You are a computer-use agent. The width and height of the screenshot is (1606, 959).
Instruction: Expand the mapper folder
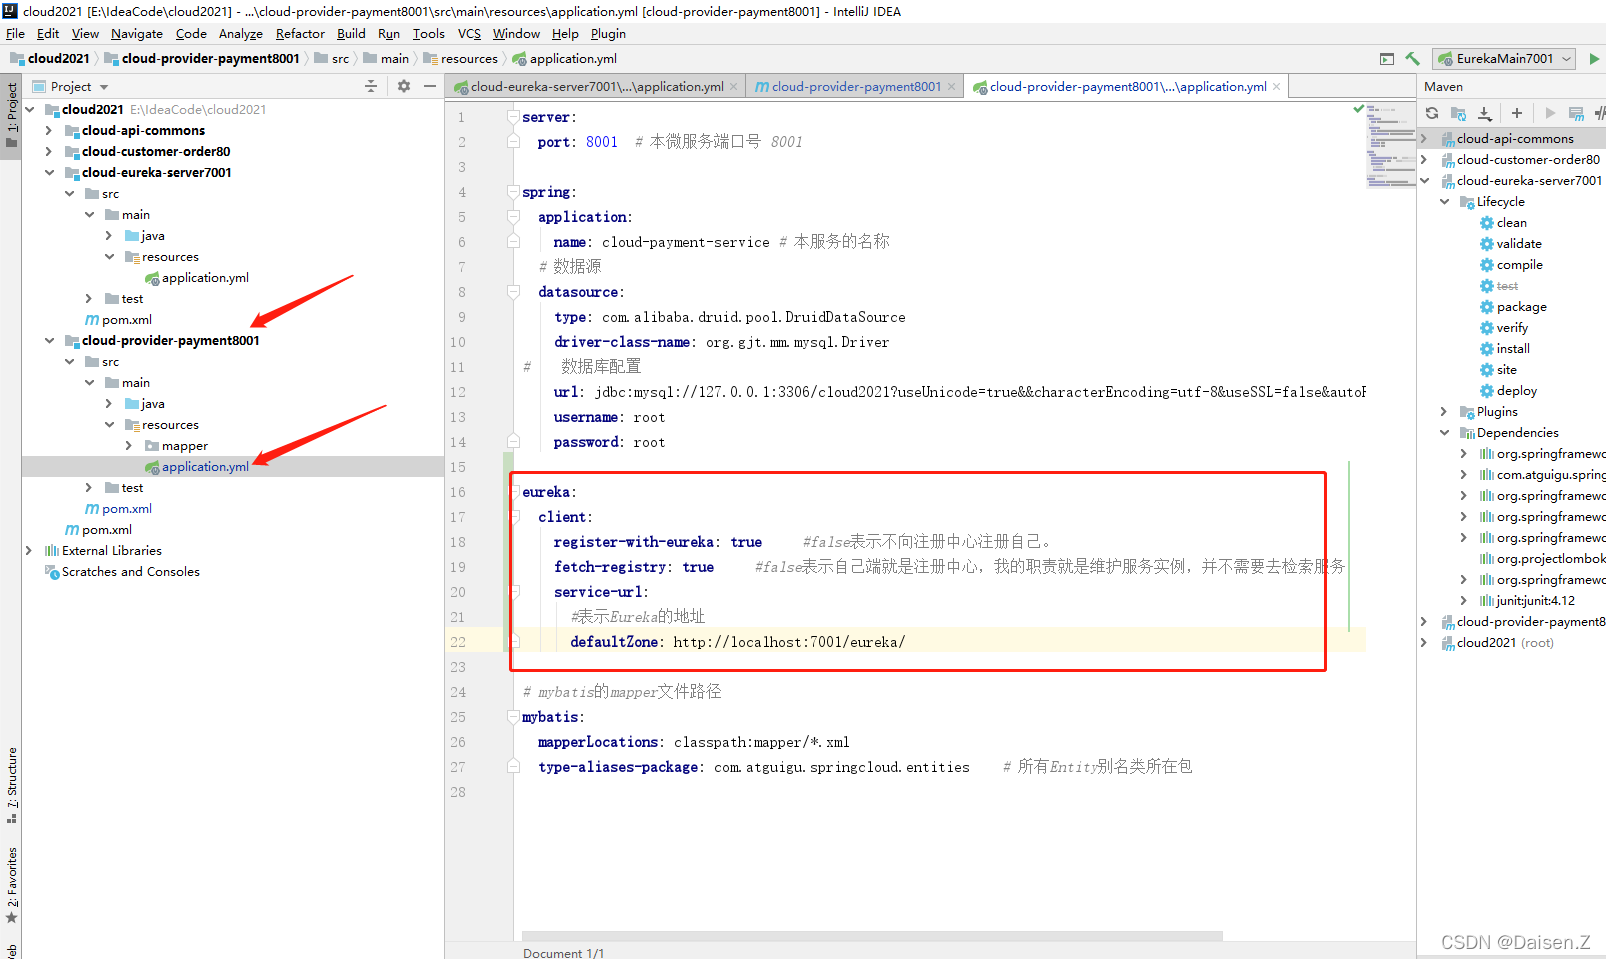coord(128,446)
